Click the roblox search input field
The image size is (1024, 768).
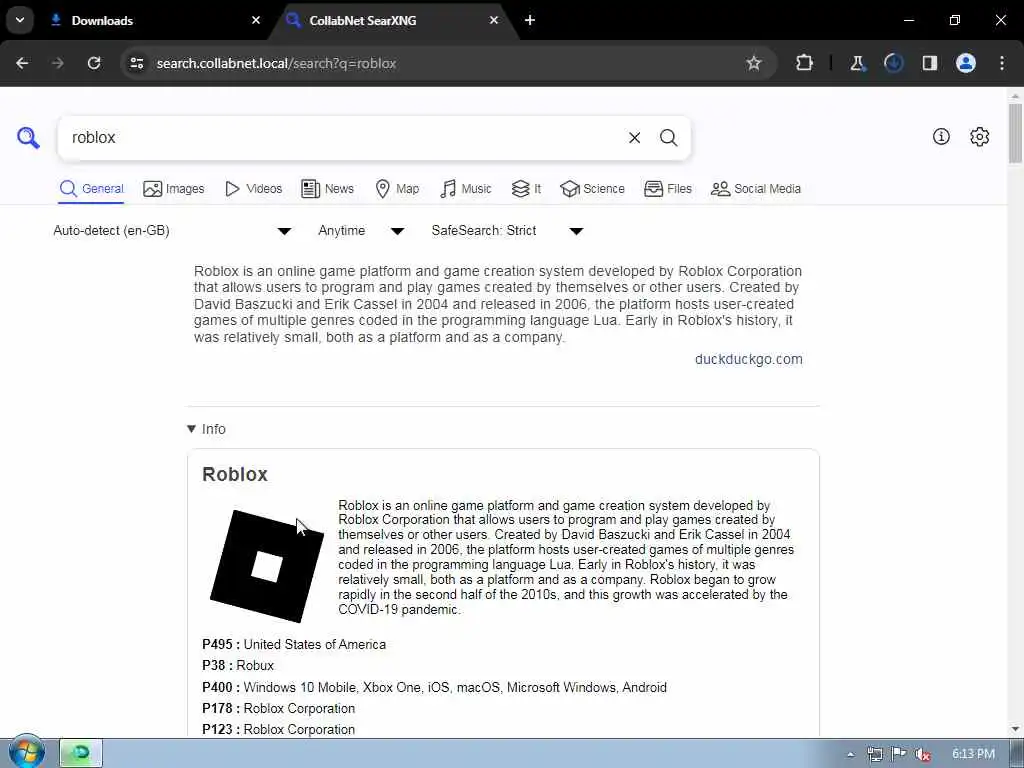point(343,138)
